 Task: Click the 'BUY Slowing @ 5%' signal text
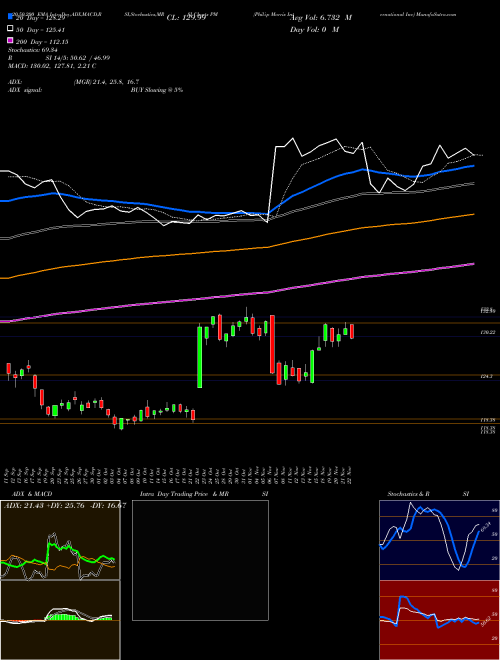tap(157, 90)
